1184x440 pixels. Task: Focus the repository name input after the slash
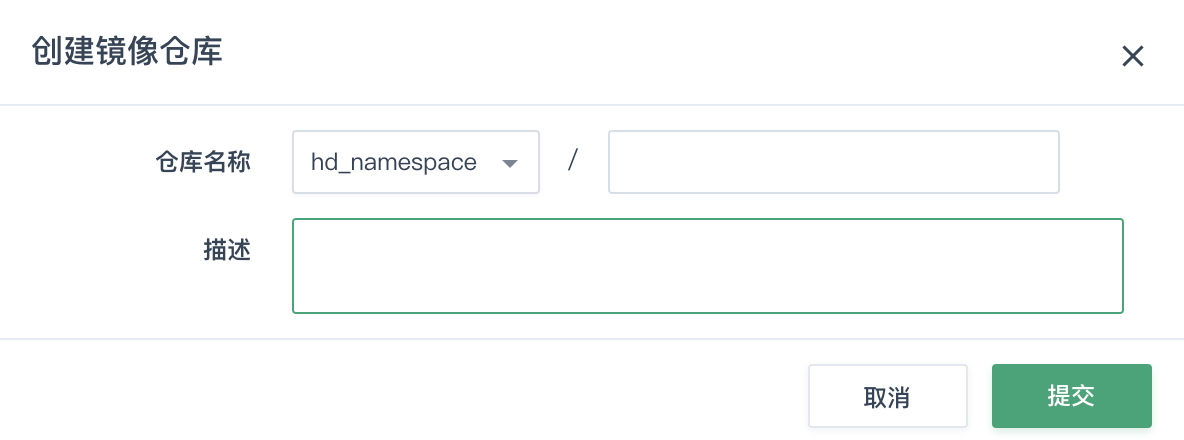click(834, 162)
